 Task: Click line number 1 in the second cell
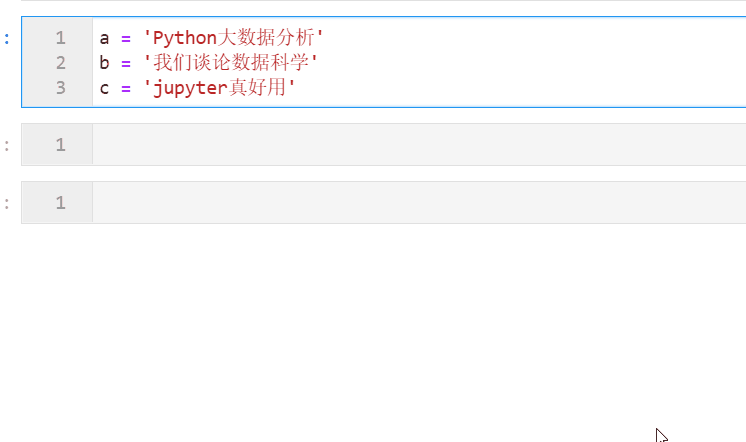coord(60,145)
